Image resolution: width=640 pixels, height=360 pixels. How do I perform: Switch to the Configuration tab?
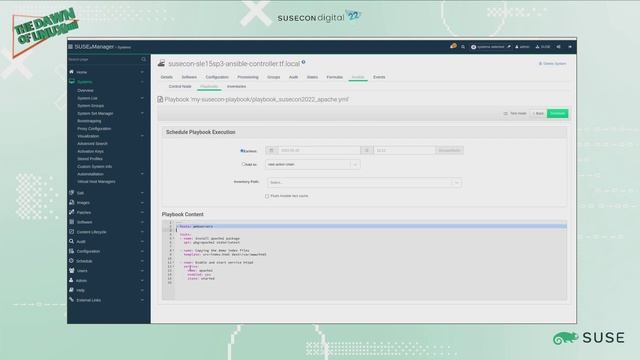click(x=217, y=77)
